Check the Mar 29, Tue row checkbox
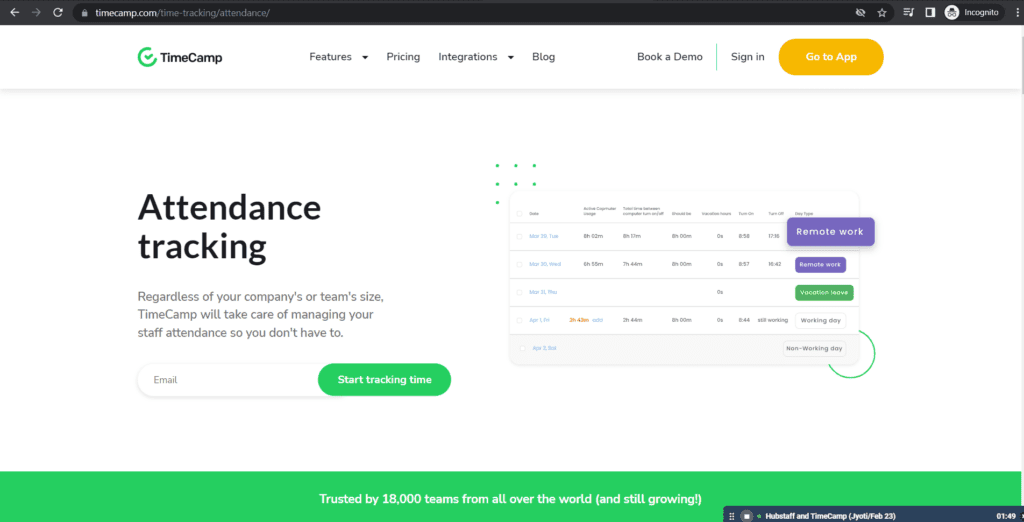 (519, 236)
